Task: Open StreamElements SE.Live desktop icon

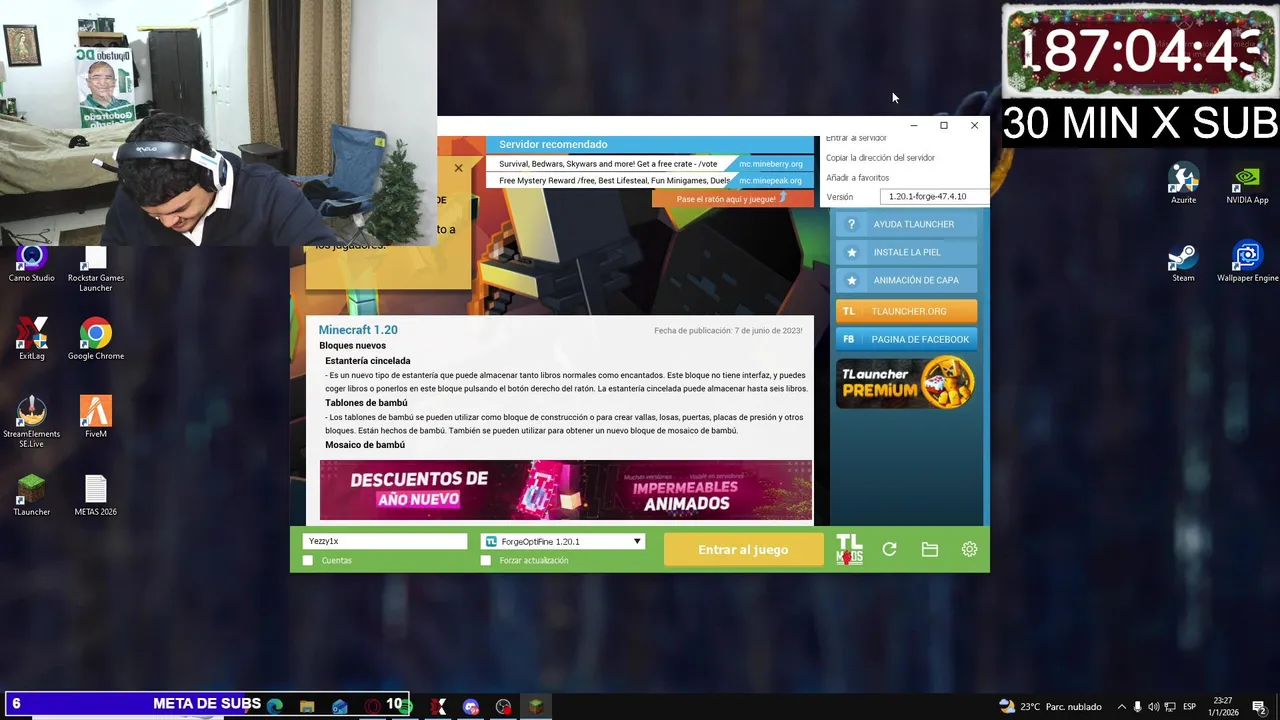Action: (32, 422)
